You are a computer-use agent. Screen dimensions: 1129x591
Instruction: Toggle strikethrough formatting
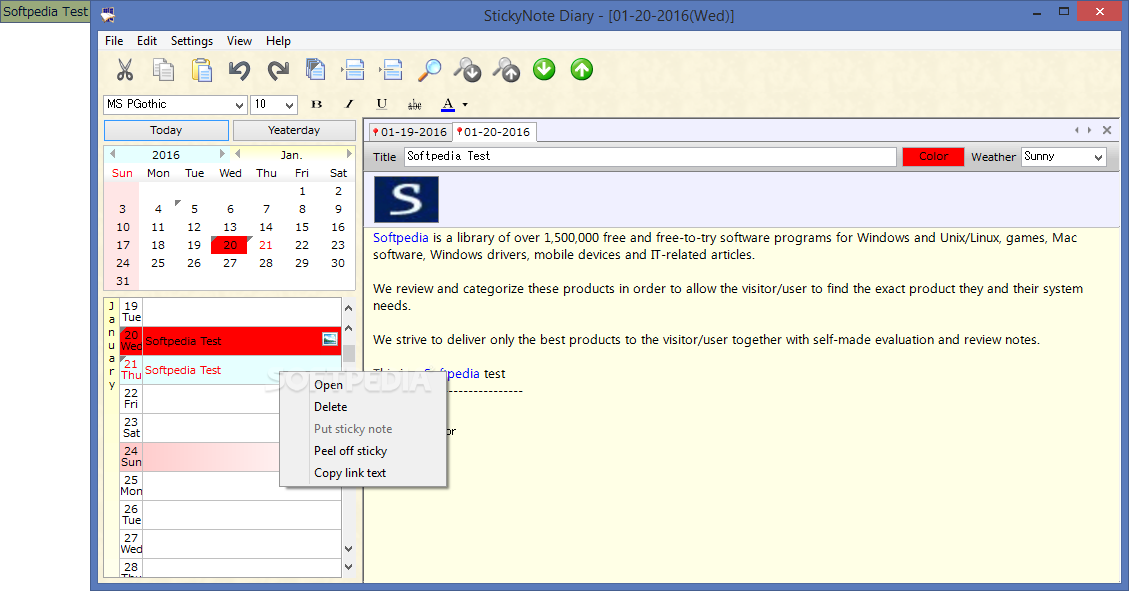[x=415, y=105]
